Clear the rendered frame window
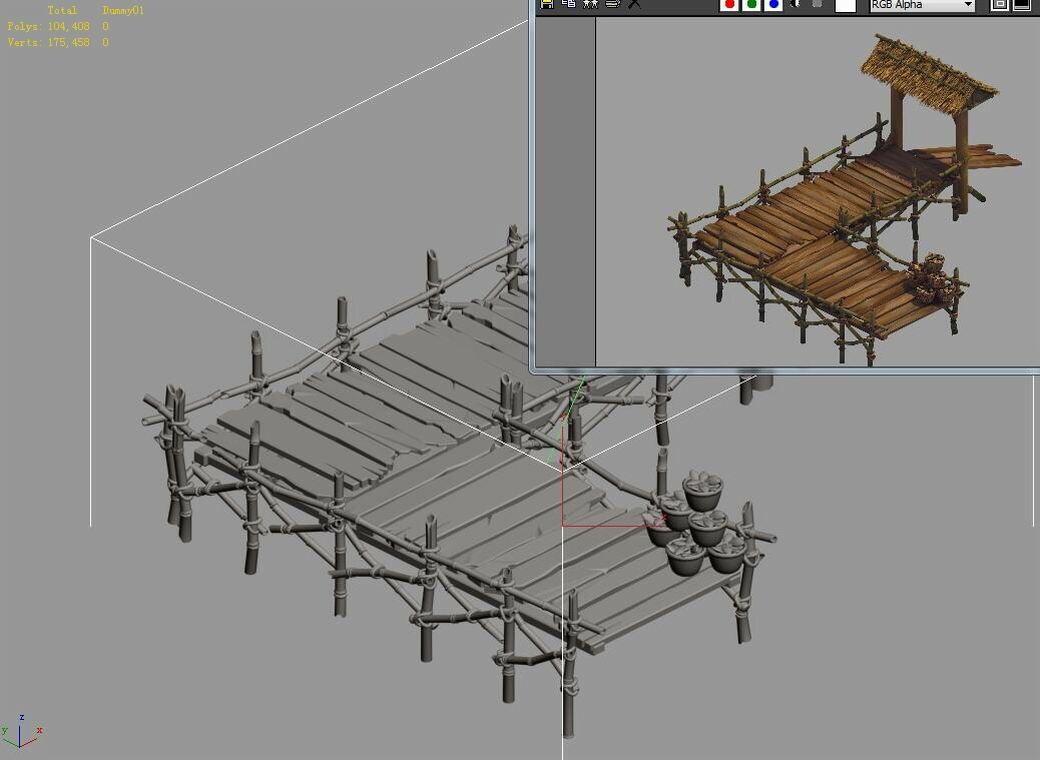Viewport: 1040px width, 760px height. (636, 5)
